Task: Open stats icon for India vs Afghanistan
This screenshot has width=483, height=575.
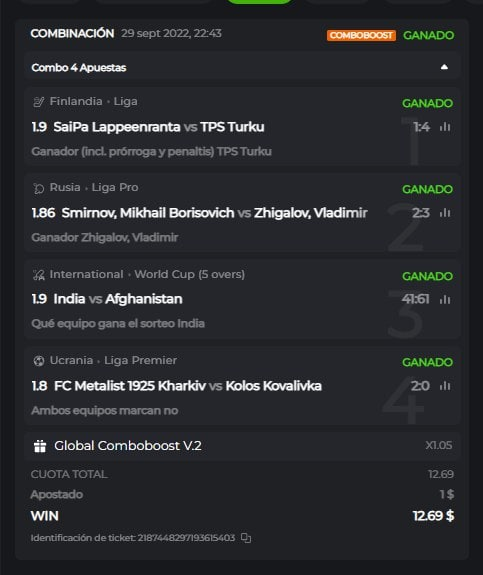Action: (x=445, y=299)
